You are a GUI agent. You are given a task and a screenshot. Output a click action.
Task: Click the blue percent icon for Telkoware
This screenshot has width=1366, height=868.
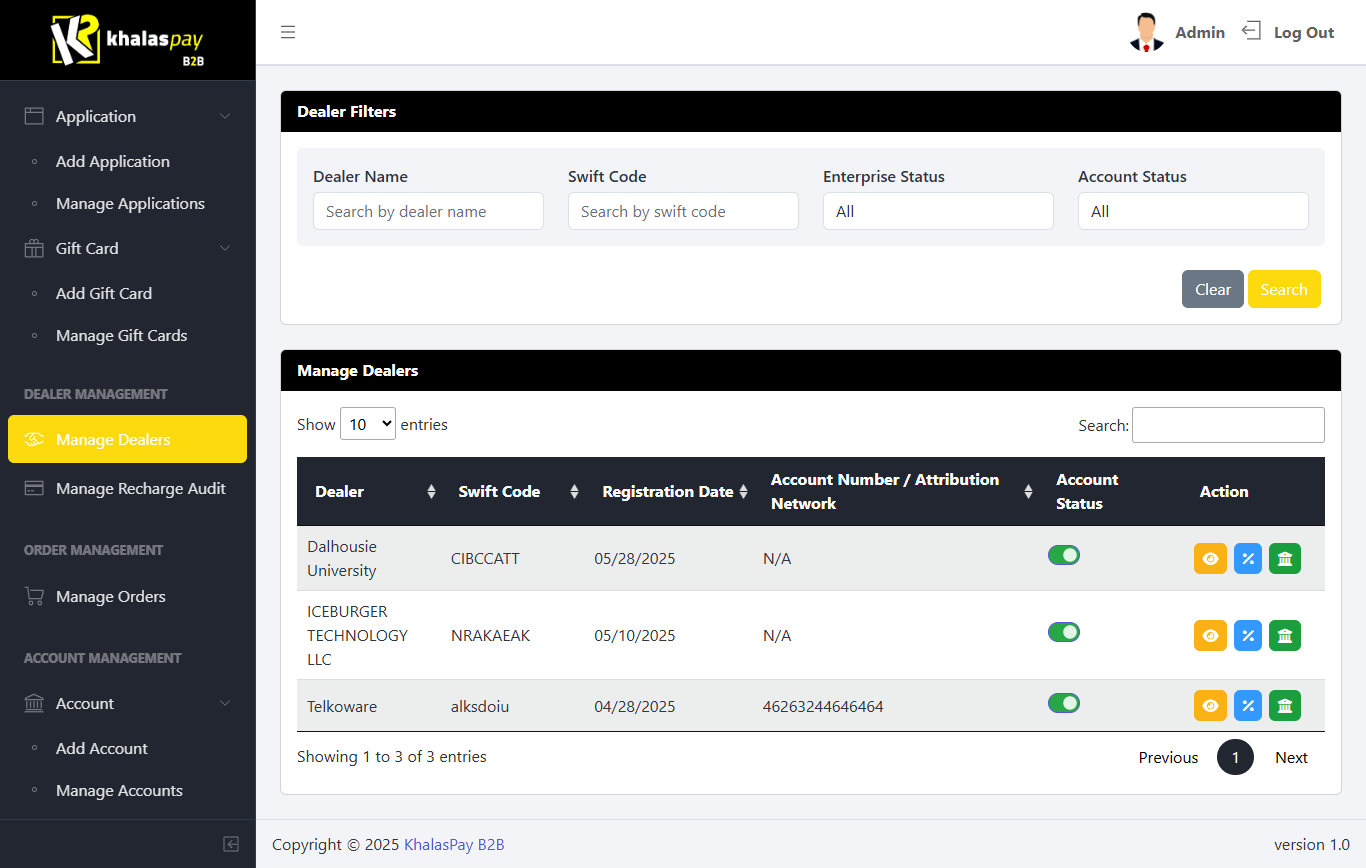[x=1248, y=706]
